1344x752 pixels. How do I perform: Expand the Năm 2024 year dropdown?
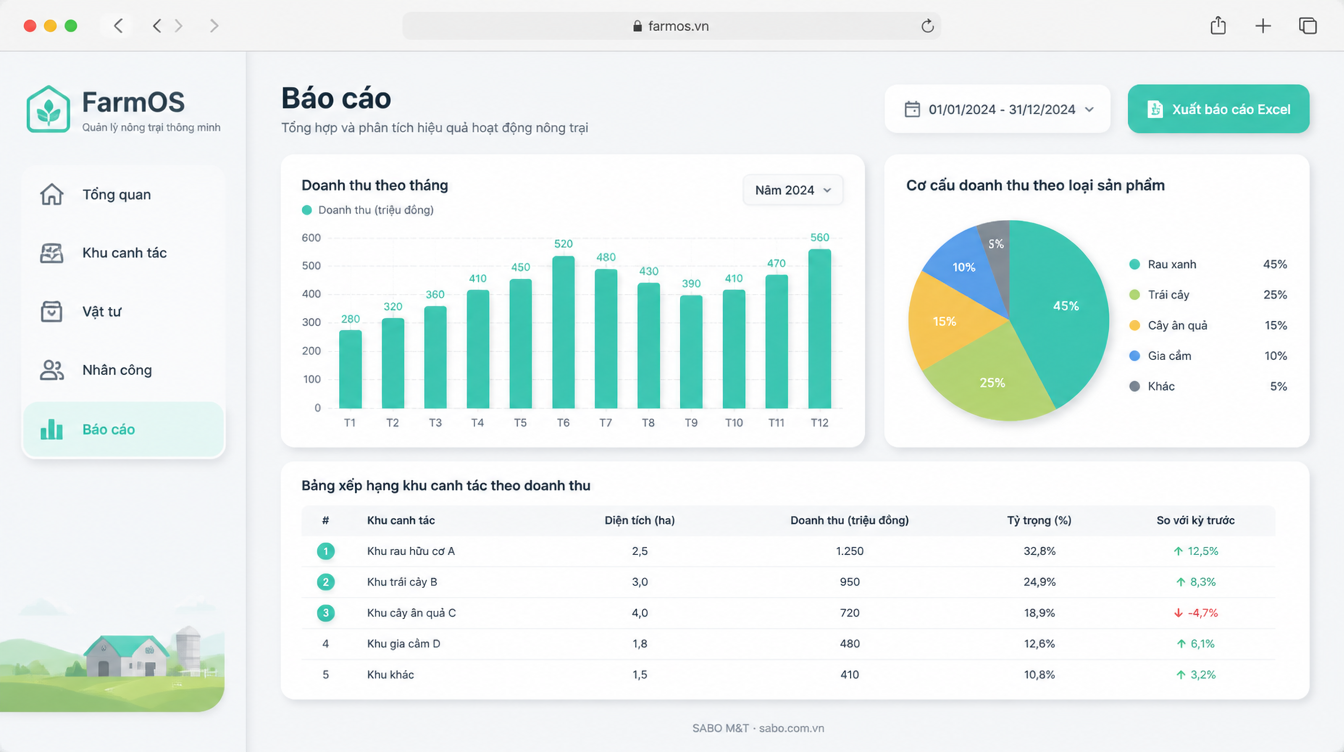pyautogui.click(x=793, y=190)
